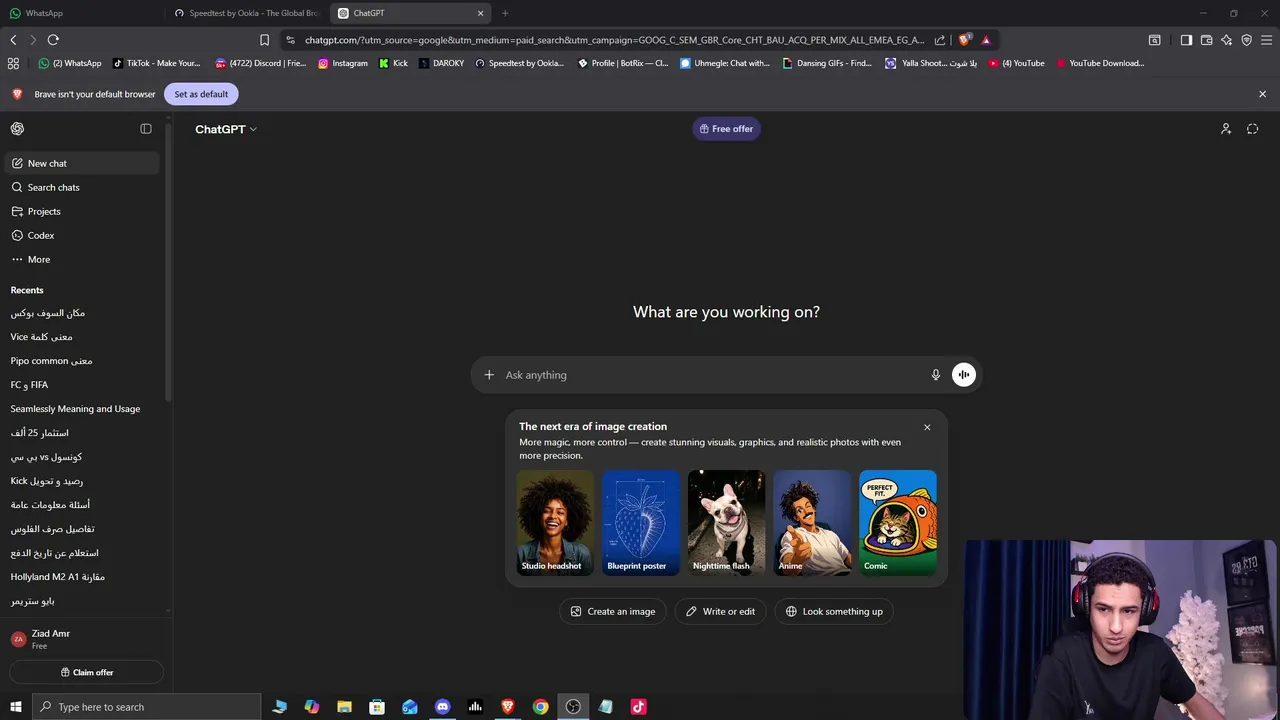The height and width of the screenshot is (720, 1280).
Task: Select the Blueprint poster thumbnail
Action: point(641,522)
